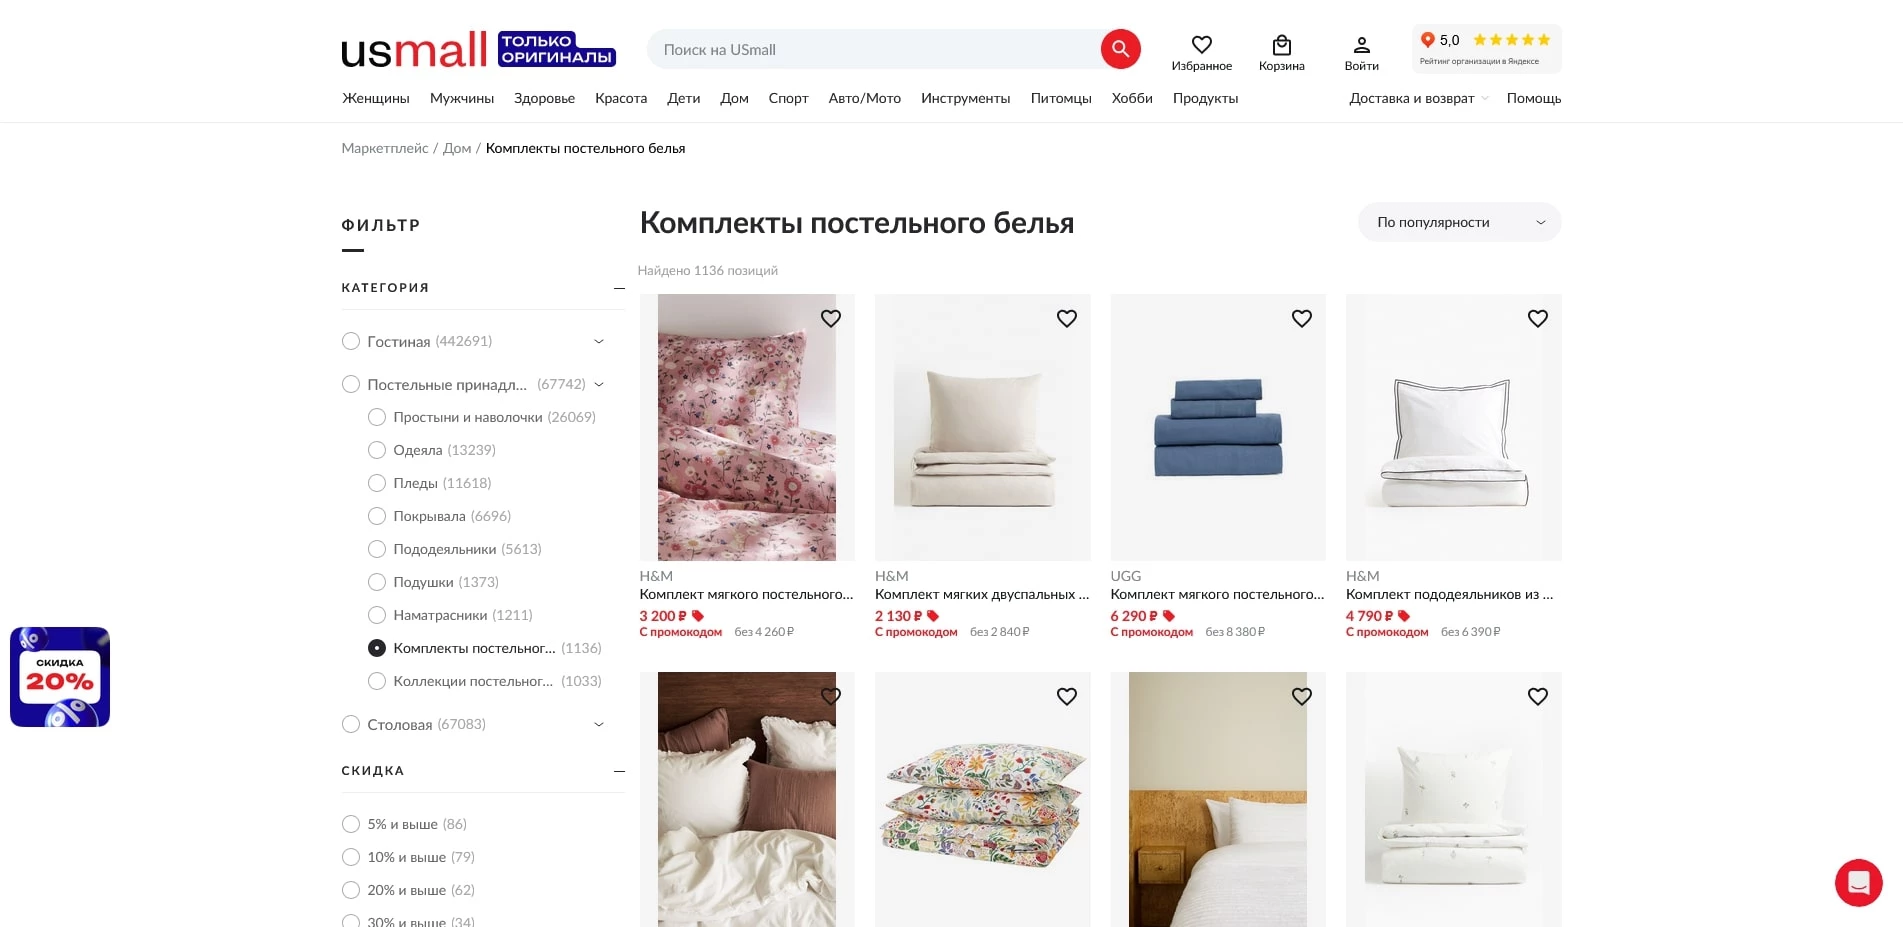Screen dimensions: 1903x927
Task: Add the blue UGG bedding to favorites
Action: pyautogui.click(x=1301, y=318)
